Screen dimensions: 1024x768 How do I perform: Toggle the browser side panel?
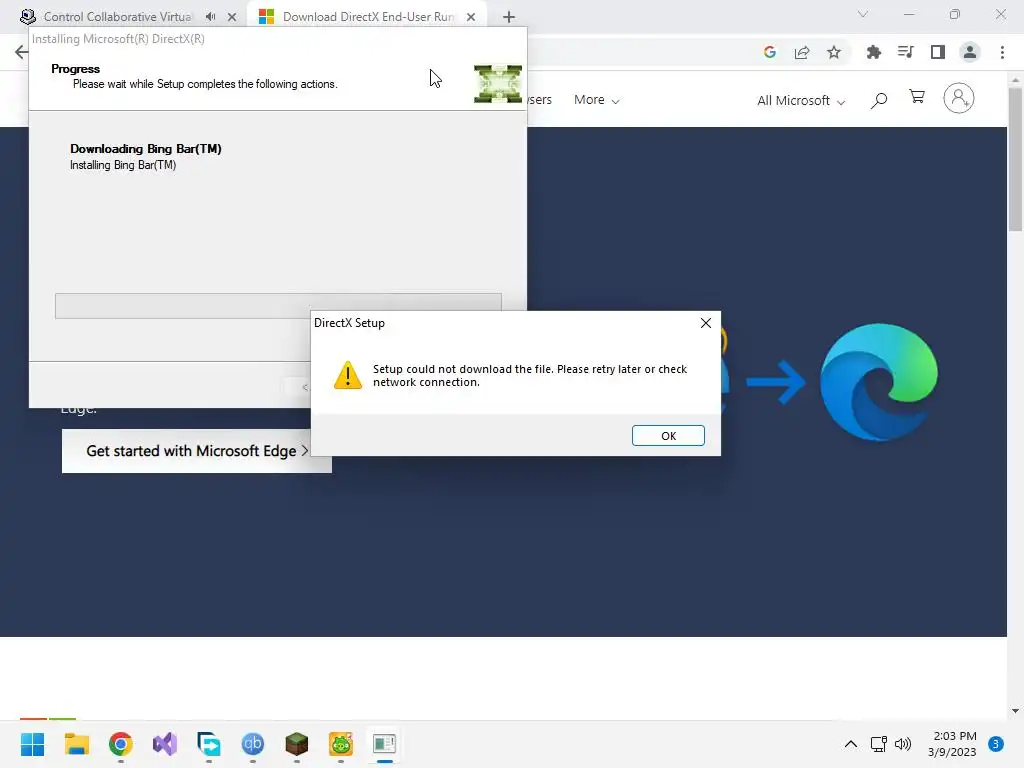(938, 52)
